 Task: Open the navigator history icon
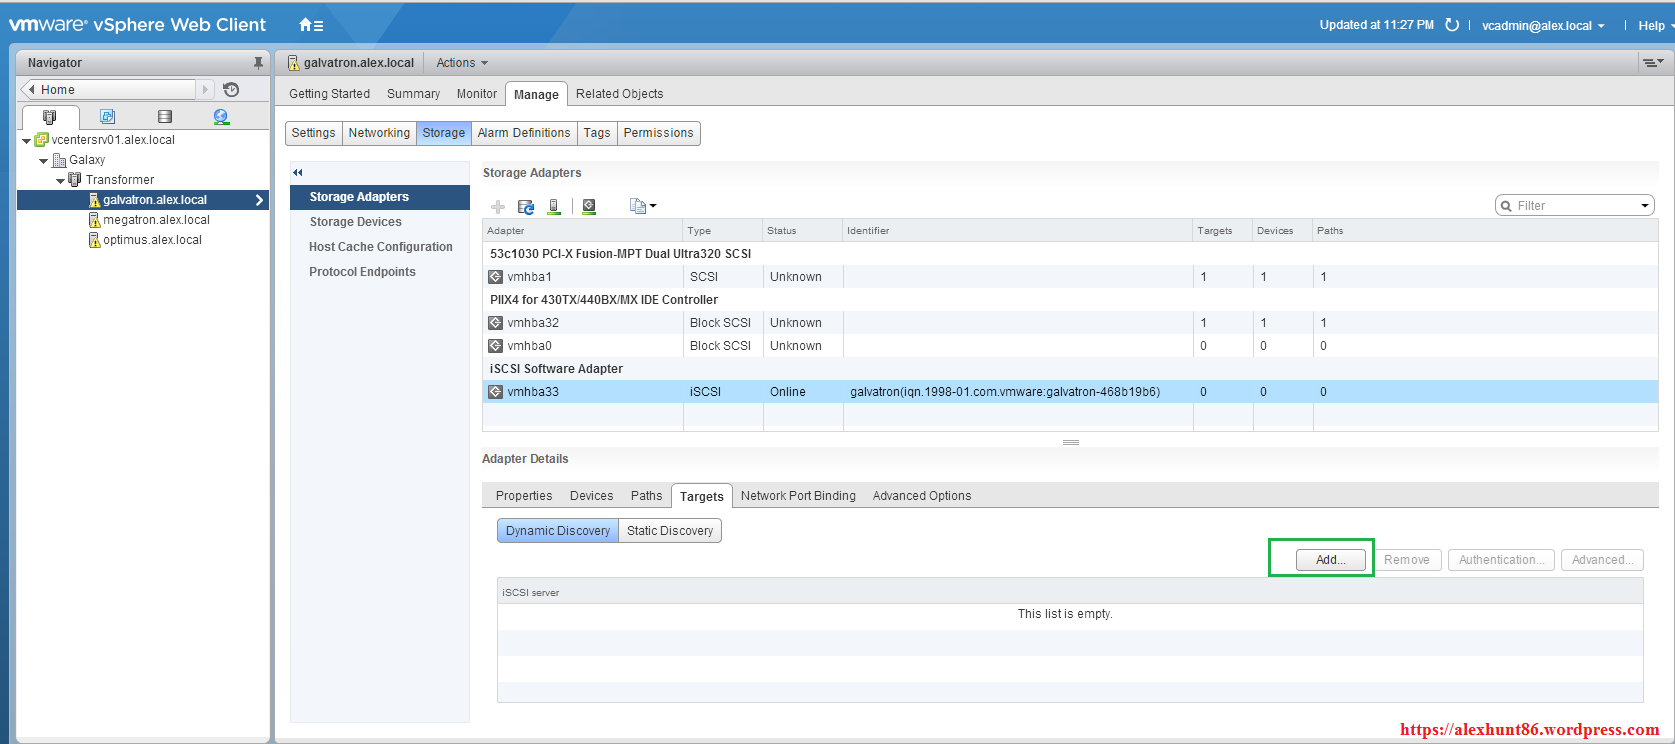pyautogui.click(x=231, y=89)
